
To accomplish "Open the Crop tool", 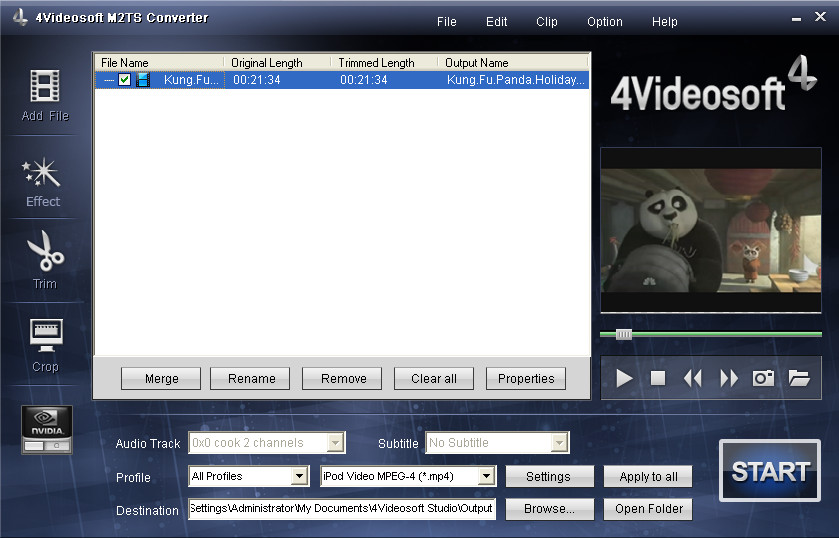I will click(45, 337).
